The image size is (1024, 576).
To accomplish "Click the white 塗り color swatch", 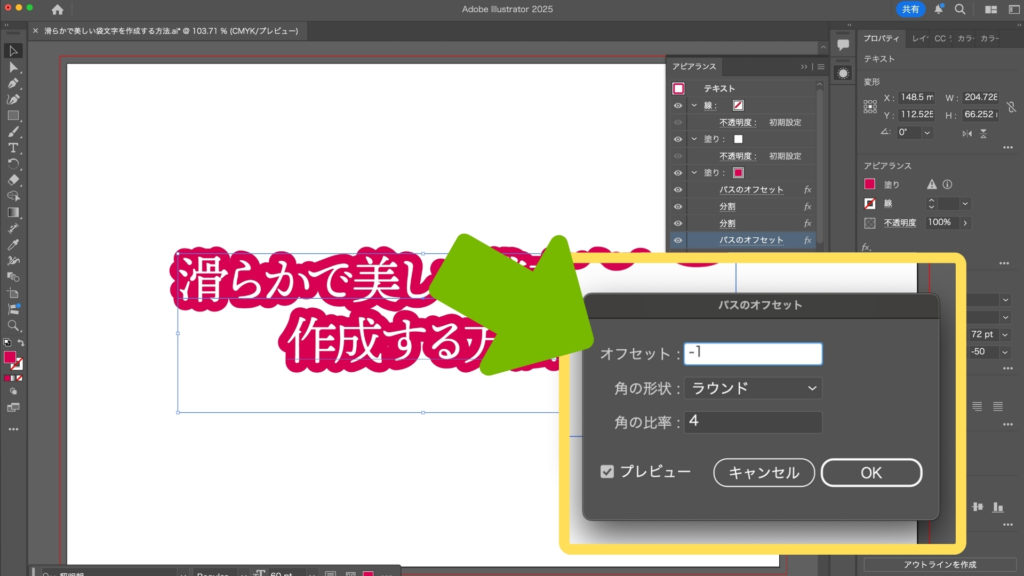I will (x=738, y=139).
